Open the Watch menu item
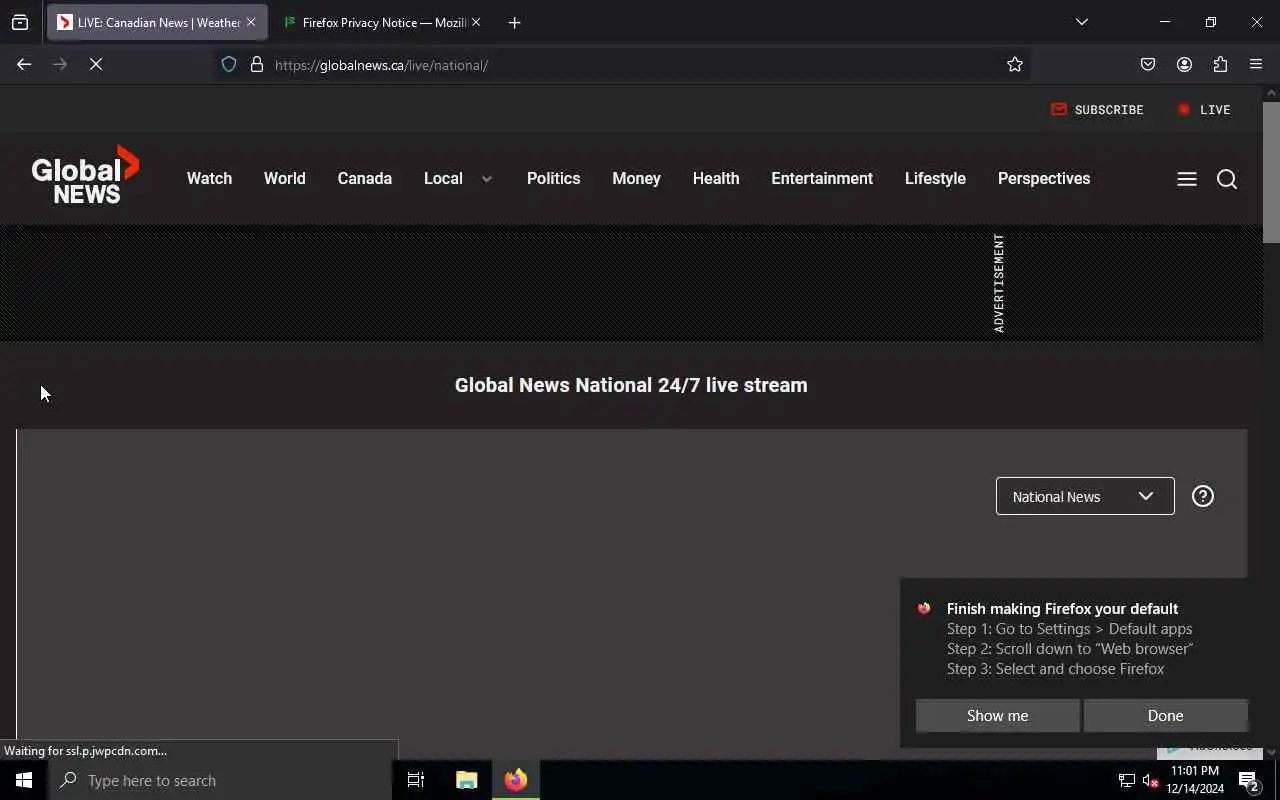The height and width of the screenshot is (800, 1280). coord(209,178)
